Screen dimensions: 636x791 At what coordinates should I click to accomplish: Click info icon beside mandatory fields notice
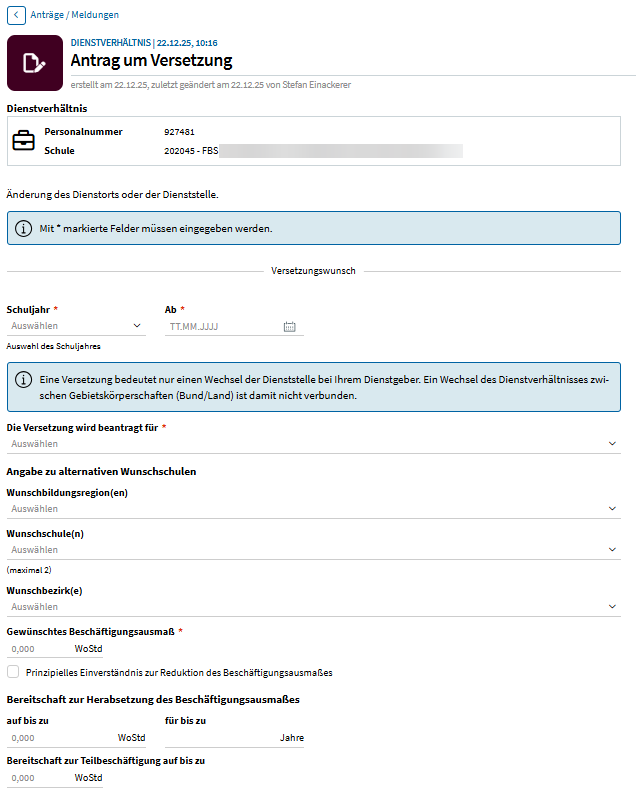23,228
